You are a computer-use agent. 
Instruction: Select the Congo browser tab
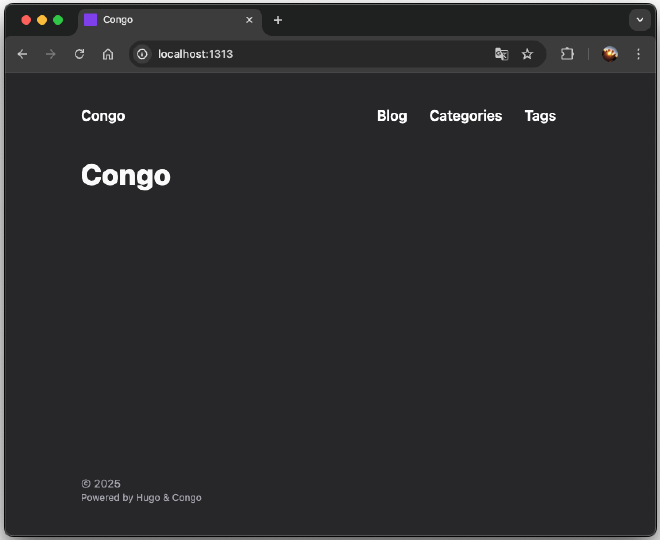(x=170, y=20)
